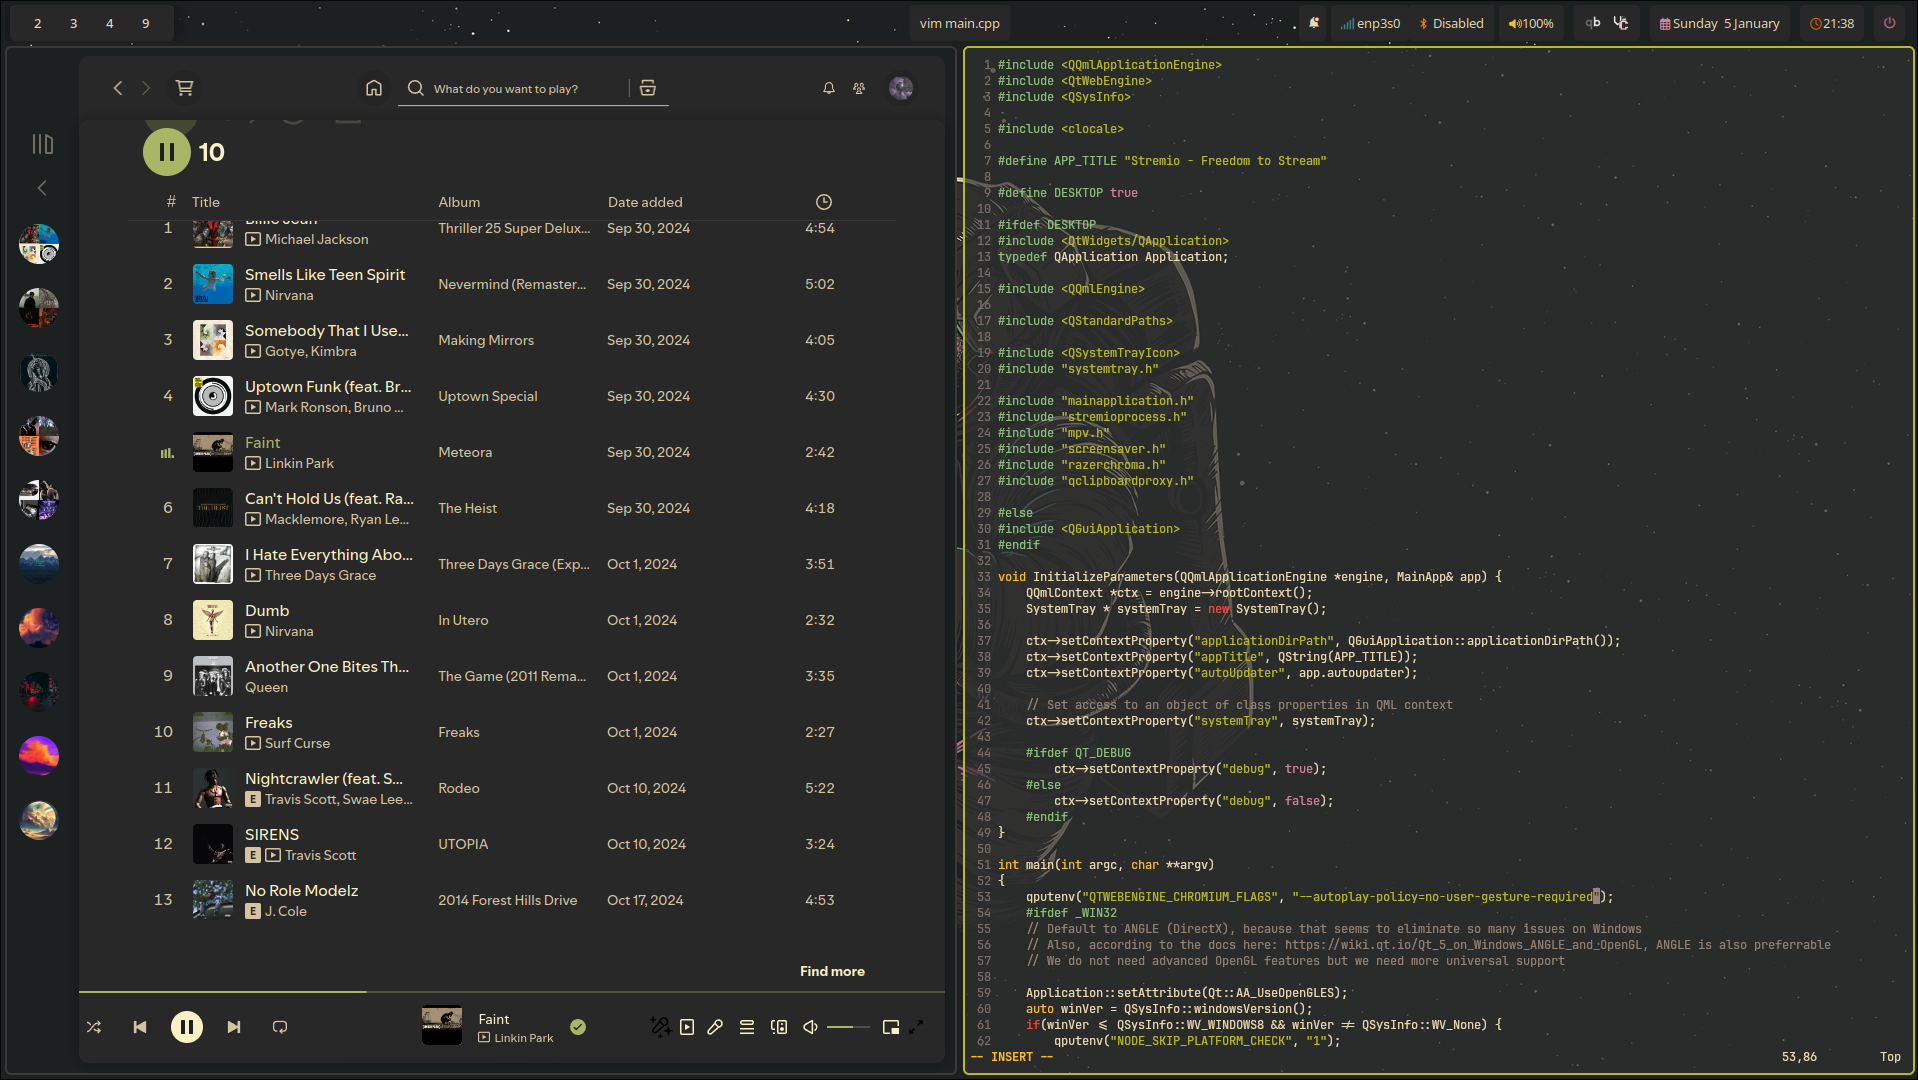The image size is (1918, 1080).
Task: Click the Faint album art in player bar
Action: coord(442,1026)
